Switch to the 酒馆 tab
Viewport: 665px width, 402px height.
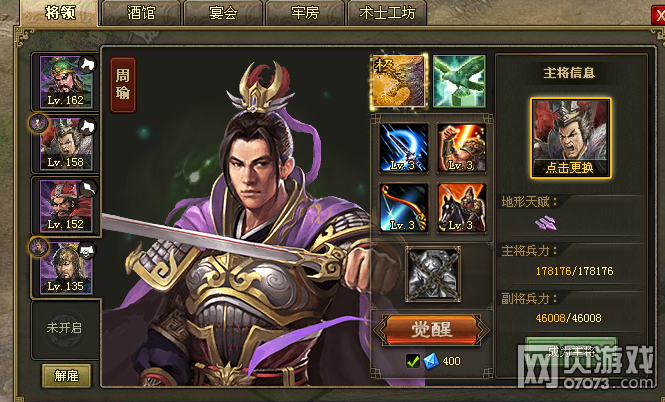point(141,13)
